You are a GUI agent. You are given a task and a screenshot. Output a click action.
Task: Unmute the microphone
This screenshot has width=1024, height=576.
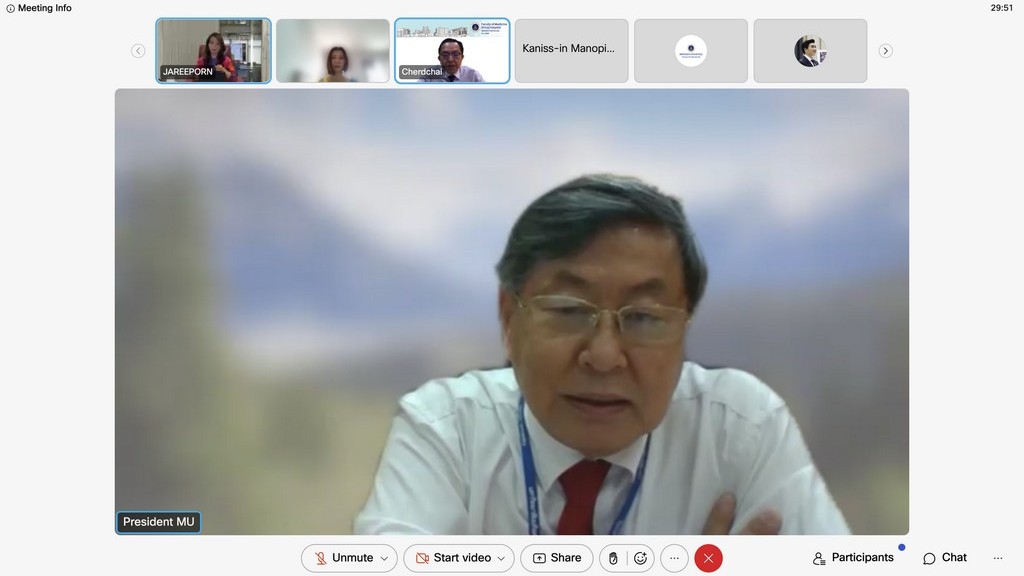coord(343,558)
